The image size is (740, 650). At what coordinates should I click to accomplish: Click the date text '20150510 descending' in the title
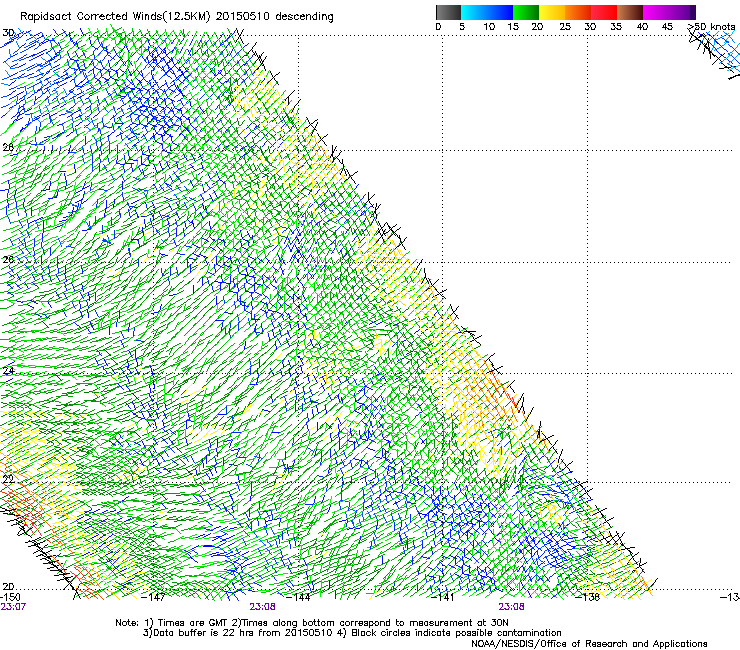[275, 17]
